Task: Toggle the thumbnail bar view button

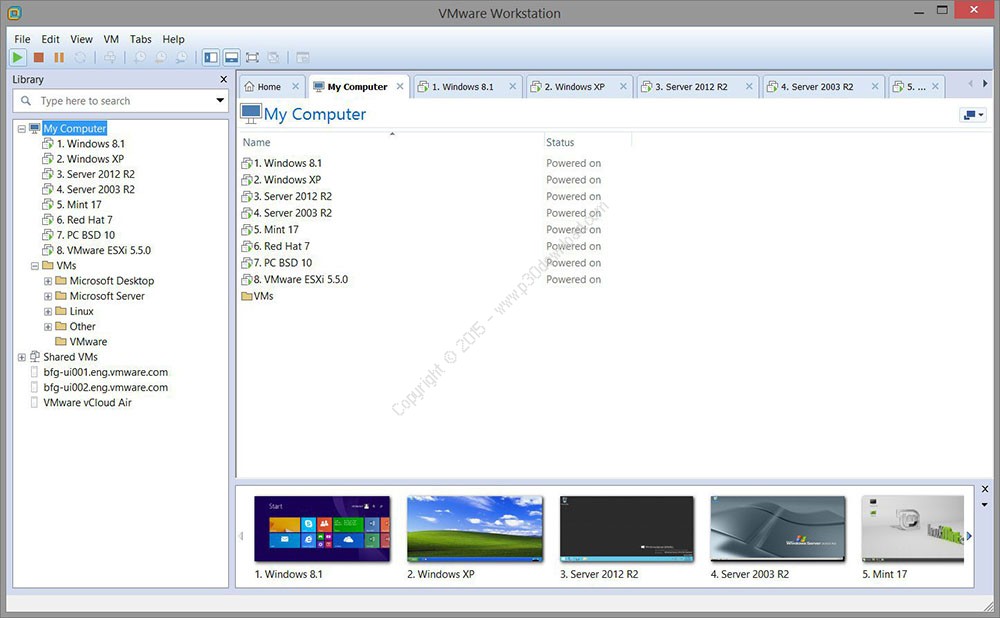Action: (x=231, y=58)
